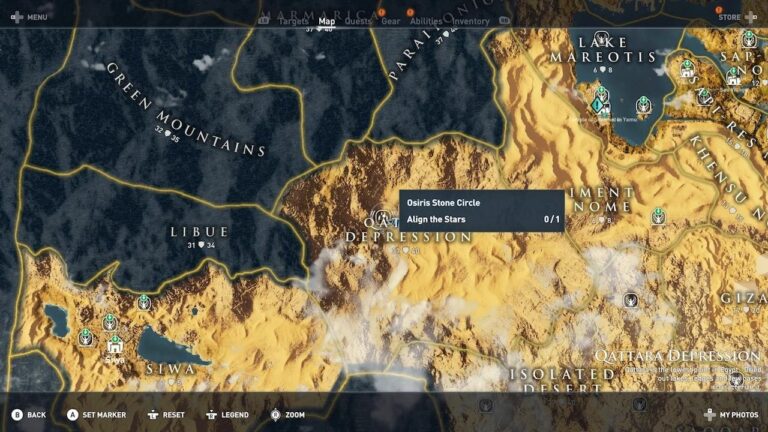Switch to the Targets tab
This screenshot has height=432, width=768.
tap(293, 21)
